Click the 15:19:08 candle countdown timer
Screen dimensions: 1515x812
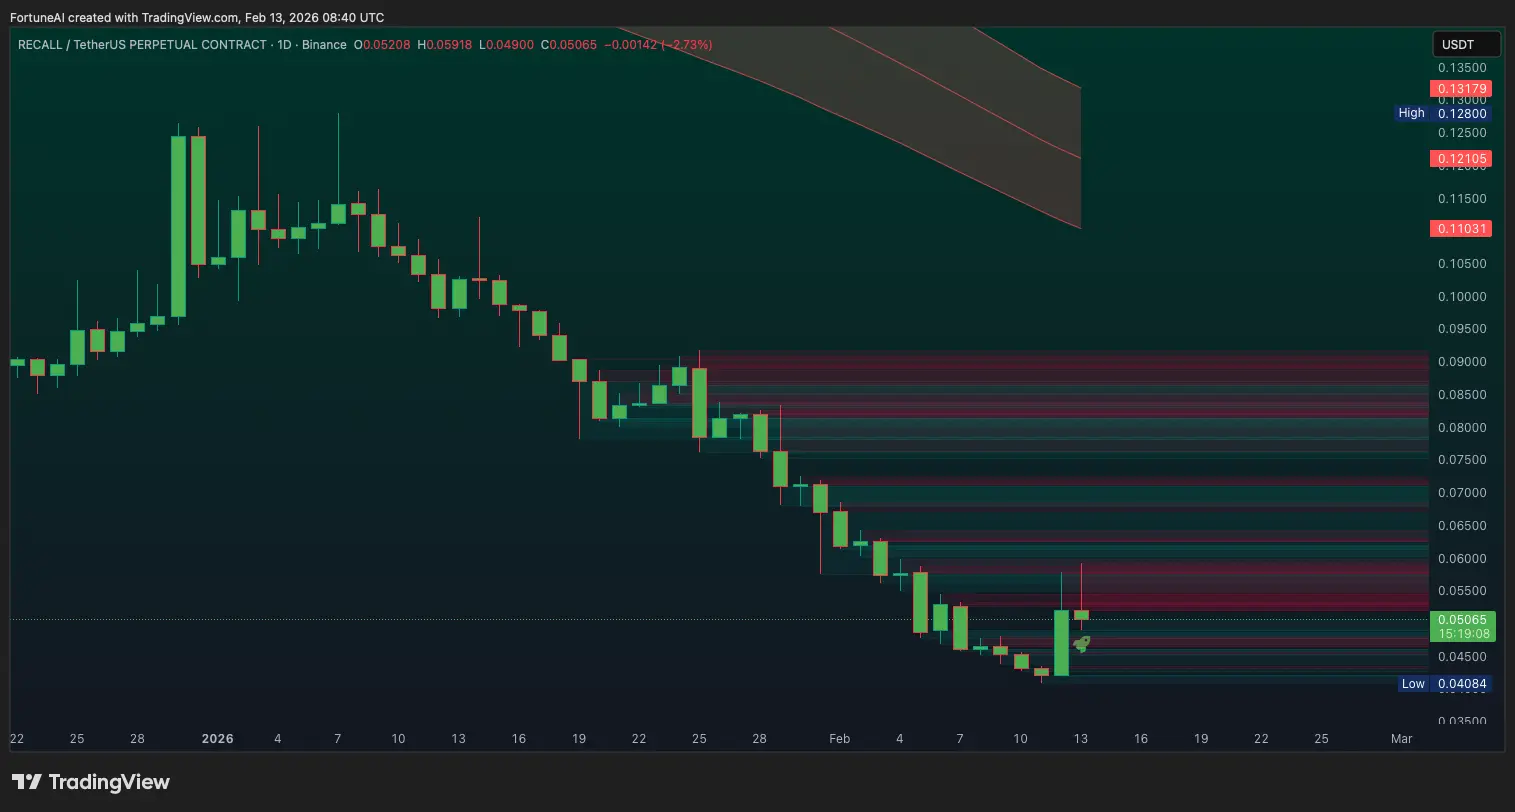pos(1462,634)
